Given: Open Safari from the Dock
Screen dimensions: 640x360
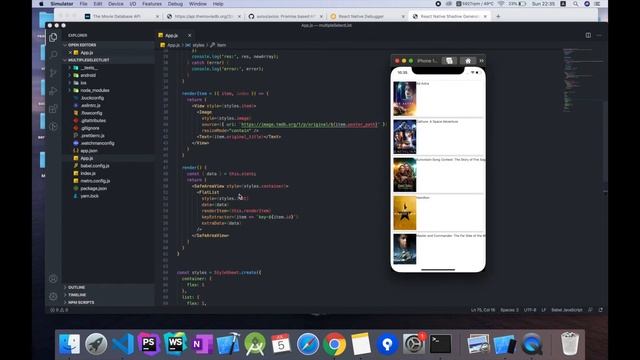Looking at the screenshot, I should (x=308, y=344).
